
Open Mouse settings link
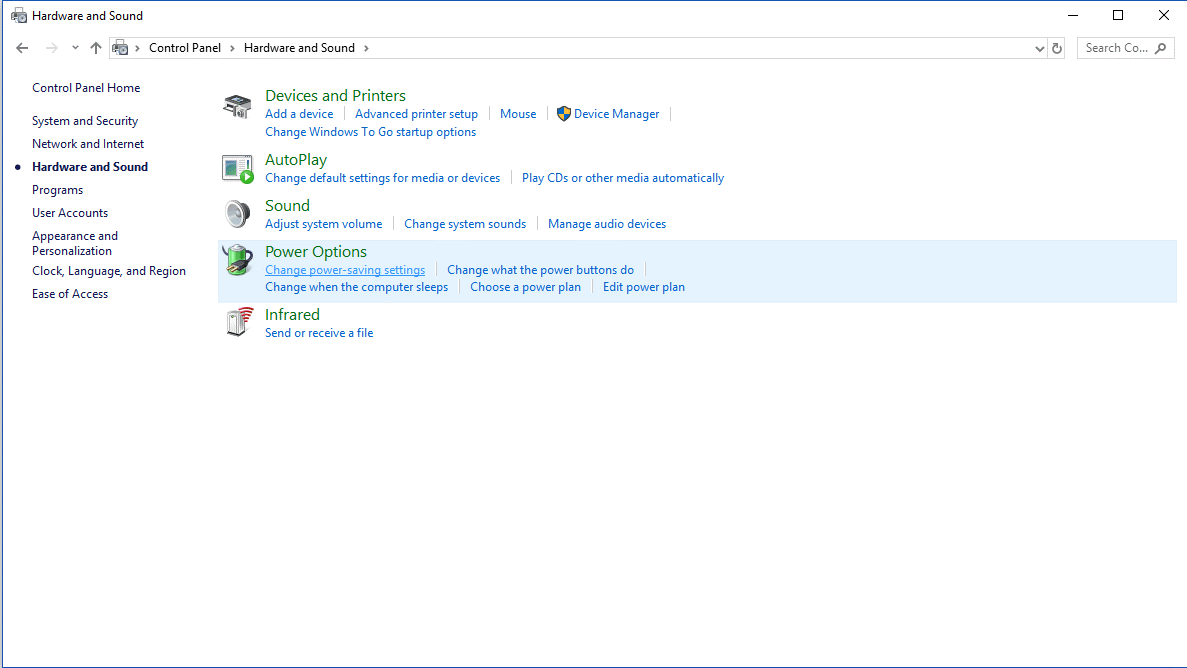pos(518,114)
